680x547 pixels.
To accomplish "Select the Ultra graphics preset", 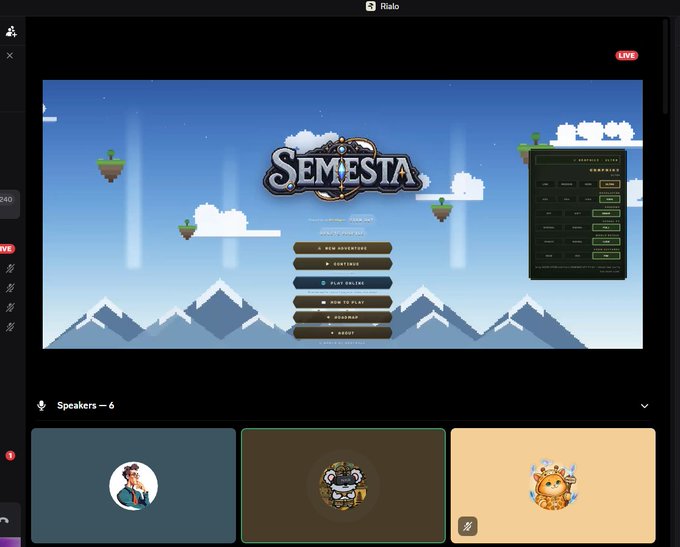I will pyautogui.click(x=609, y=184).
